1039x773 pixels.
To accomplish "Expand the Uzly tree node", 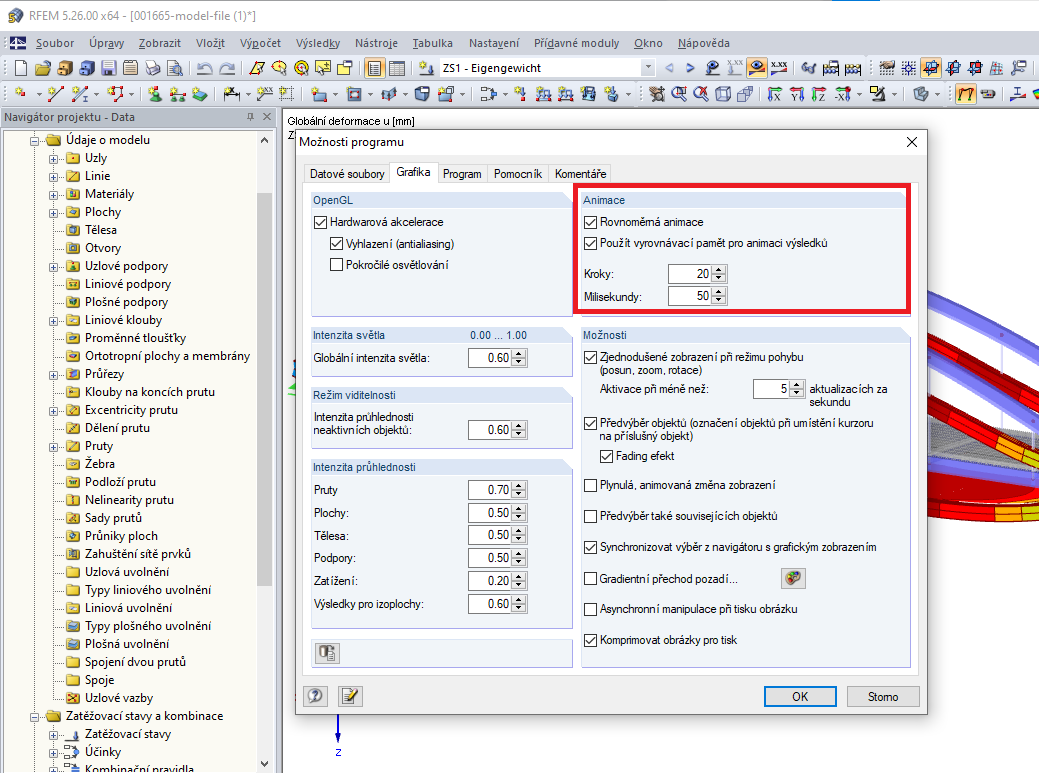I will (x=54, y=159).
